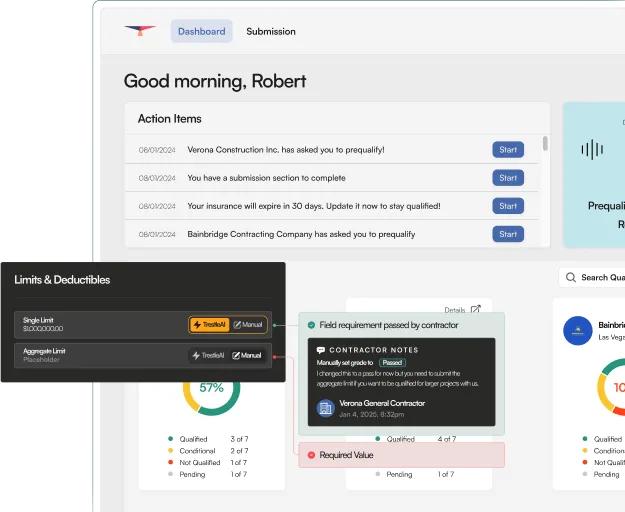Select TrestleAI for Single Limit
Viewport: 625px width, 512px height.
[209, 325]
